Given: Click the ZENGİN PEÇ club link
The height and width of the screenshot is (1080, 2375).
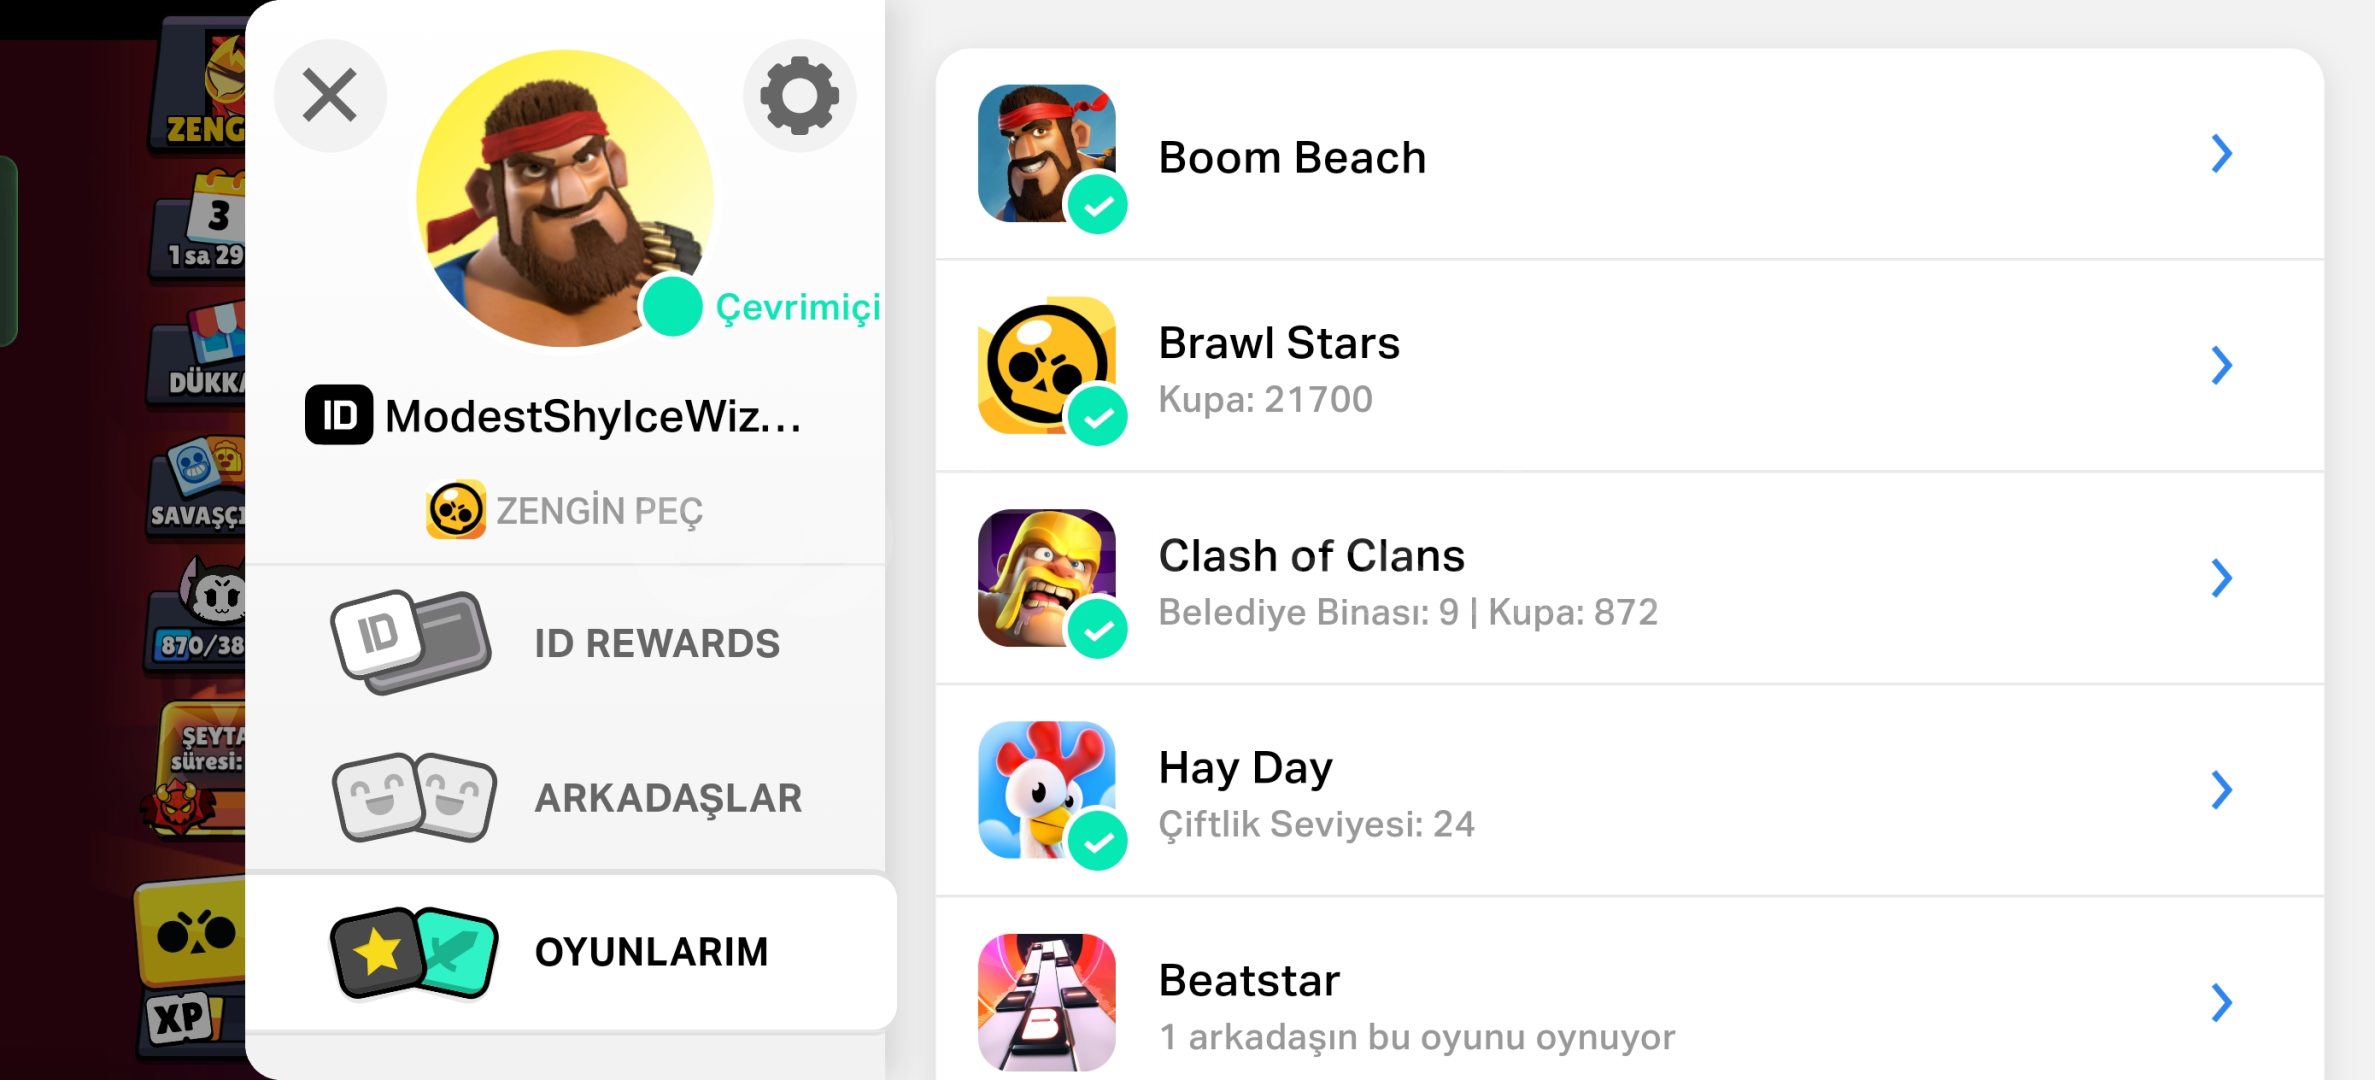Looking at the screenshot, I should (x=565, y=511).
